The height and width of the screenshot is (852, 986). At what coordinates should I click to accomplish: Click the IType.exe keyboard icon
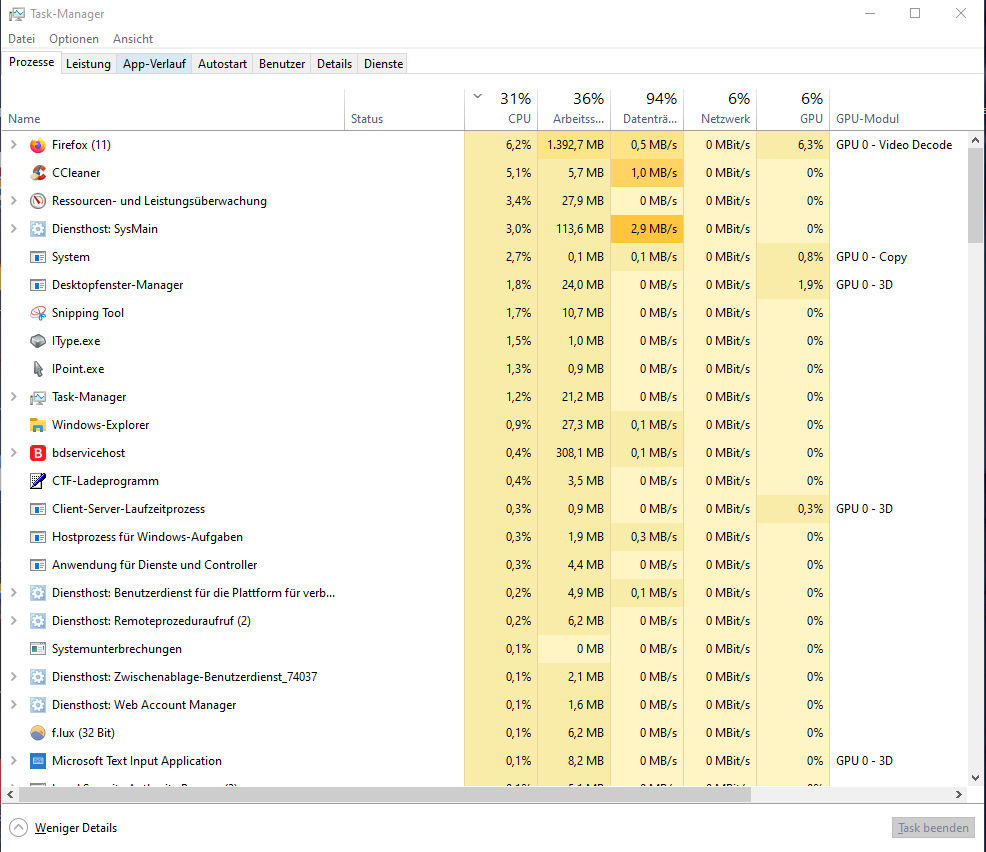click(38, 341)
